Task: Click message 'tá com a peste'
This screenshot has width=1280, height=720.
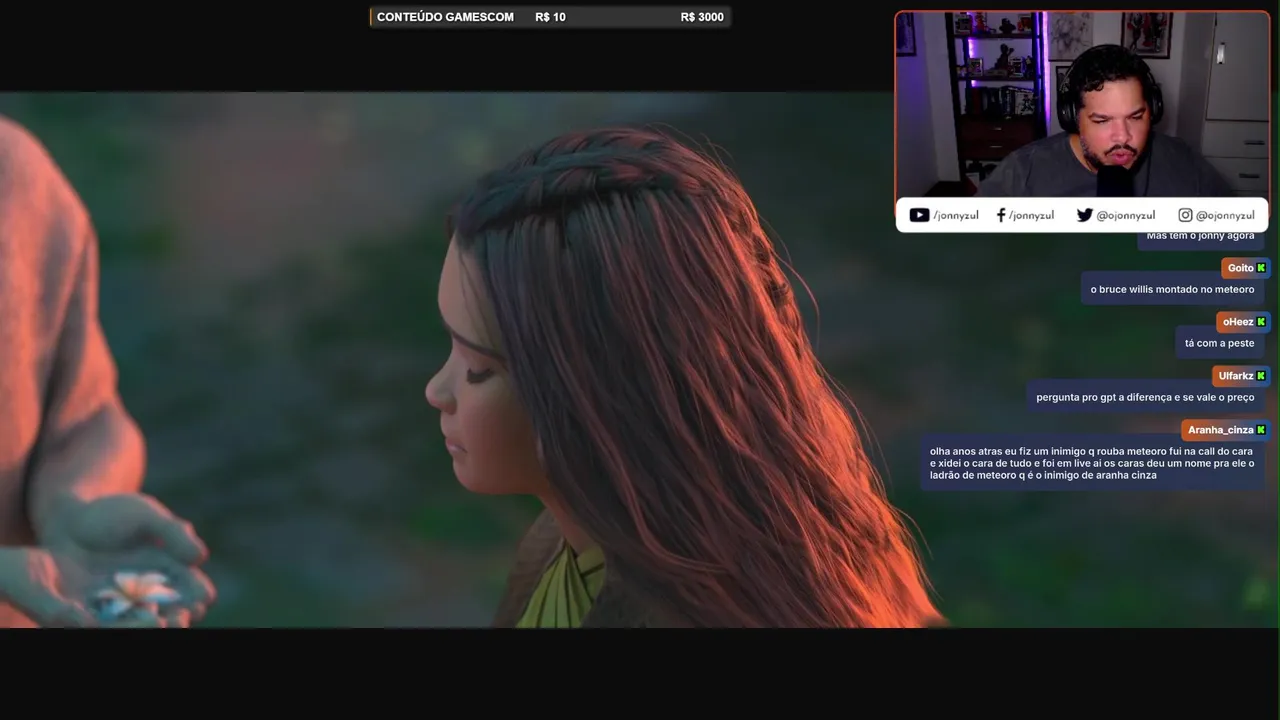Action: point(1219,343)
